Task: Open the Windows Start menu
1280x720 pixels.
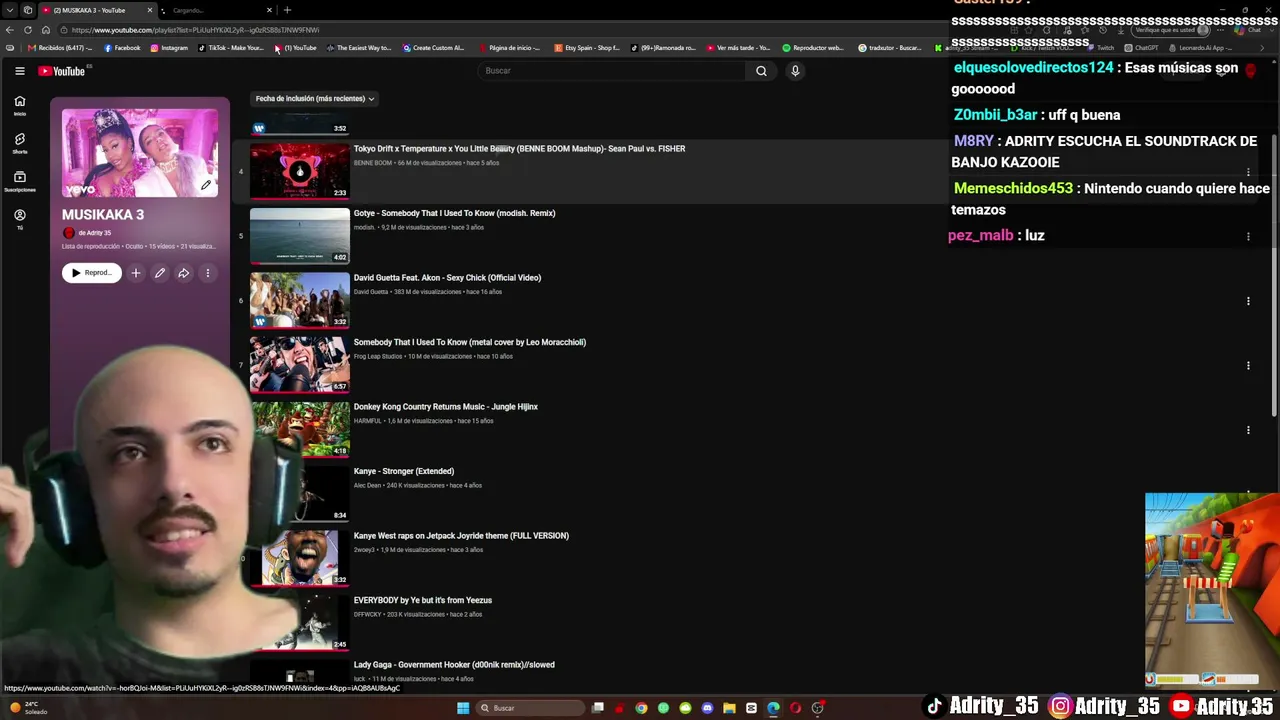Action: pyautogui.click(x=463, y=708)
